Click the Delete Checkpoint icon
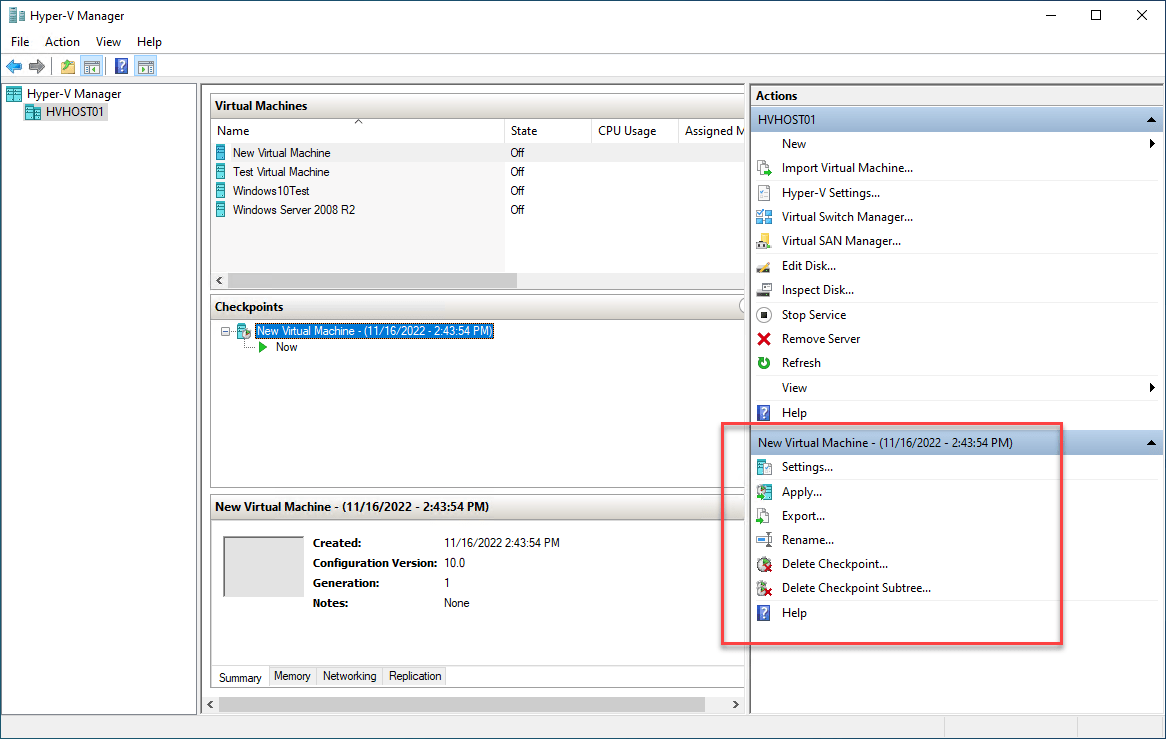 point(764,564)
